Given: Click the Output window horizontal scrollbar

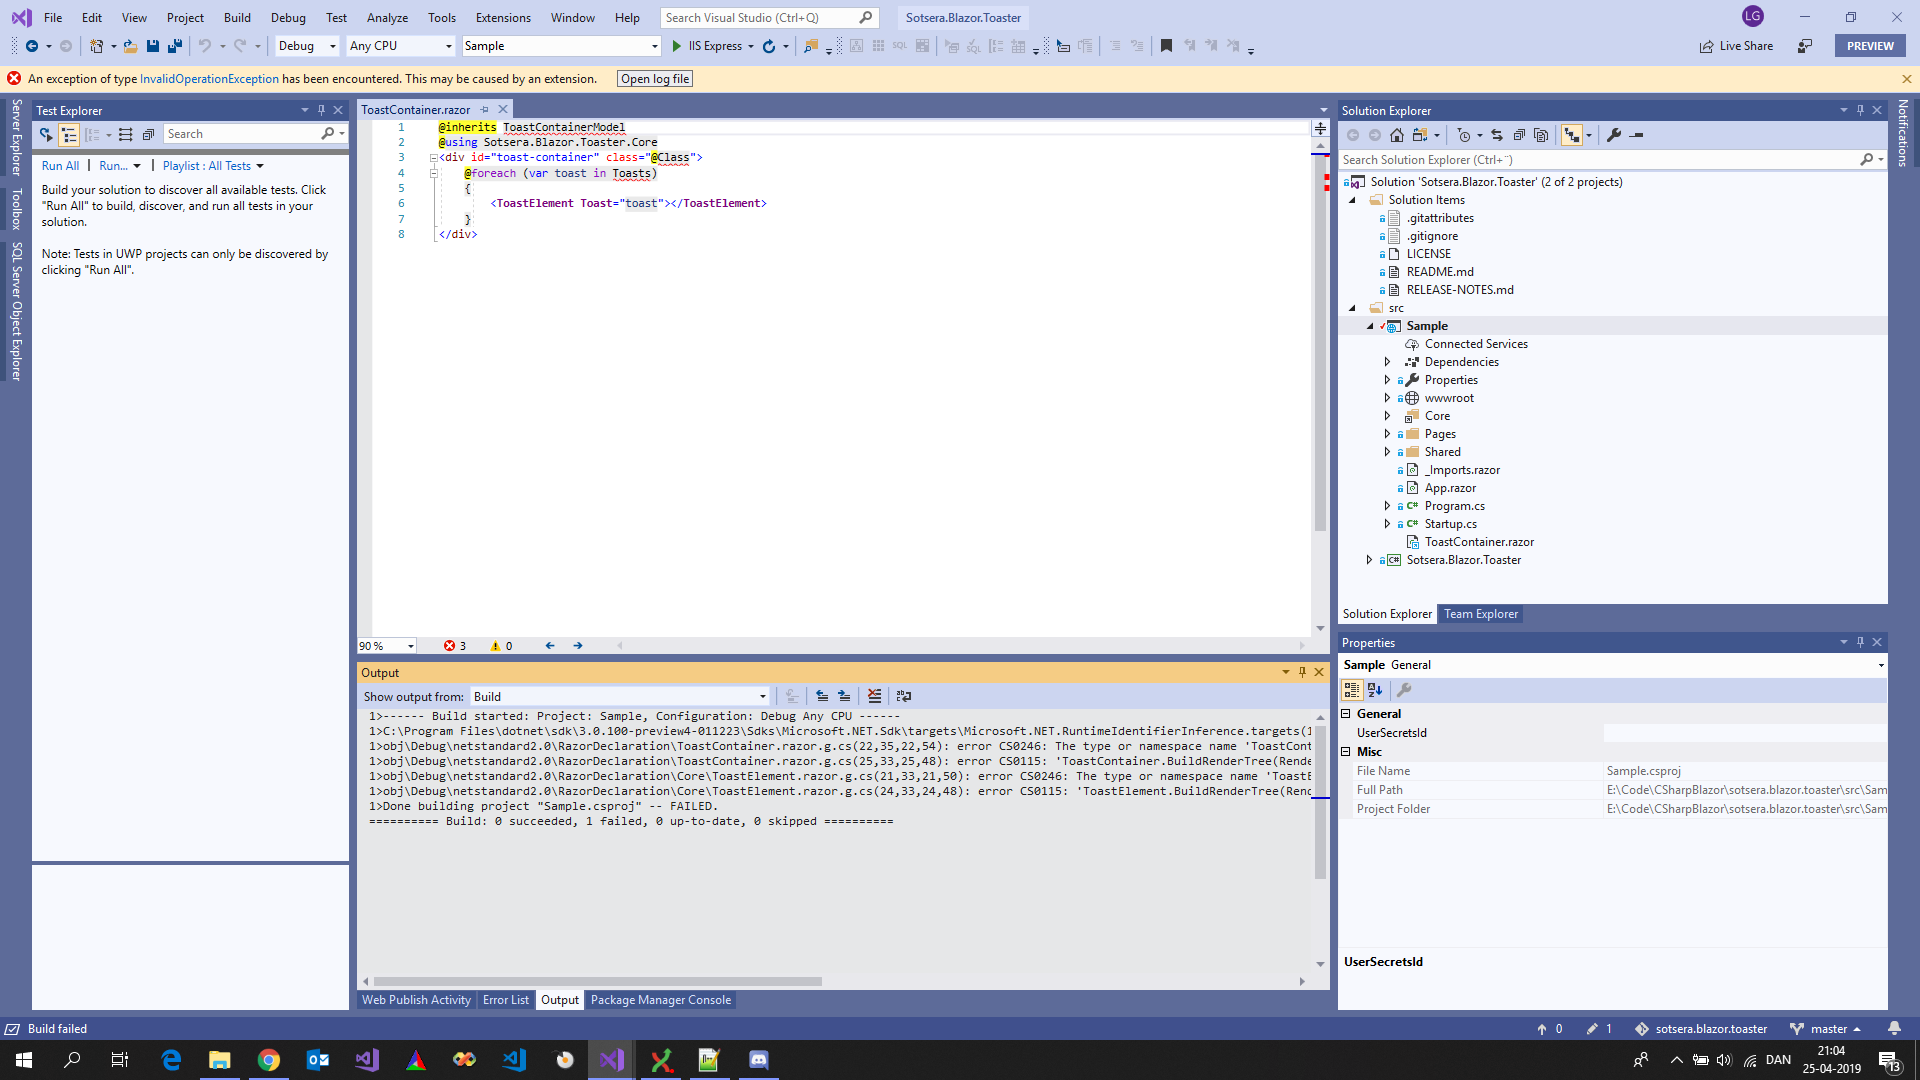Looking at the screenshot, I should click(598, 982).
